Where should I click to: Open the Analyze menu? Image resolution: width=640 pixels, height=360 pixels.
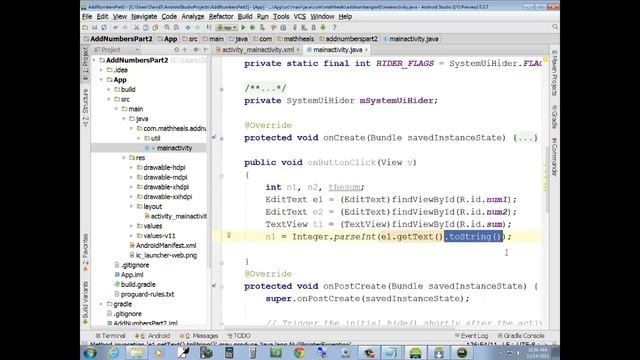point(193,16)
